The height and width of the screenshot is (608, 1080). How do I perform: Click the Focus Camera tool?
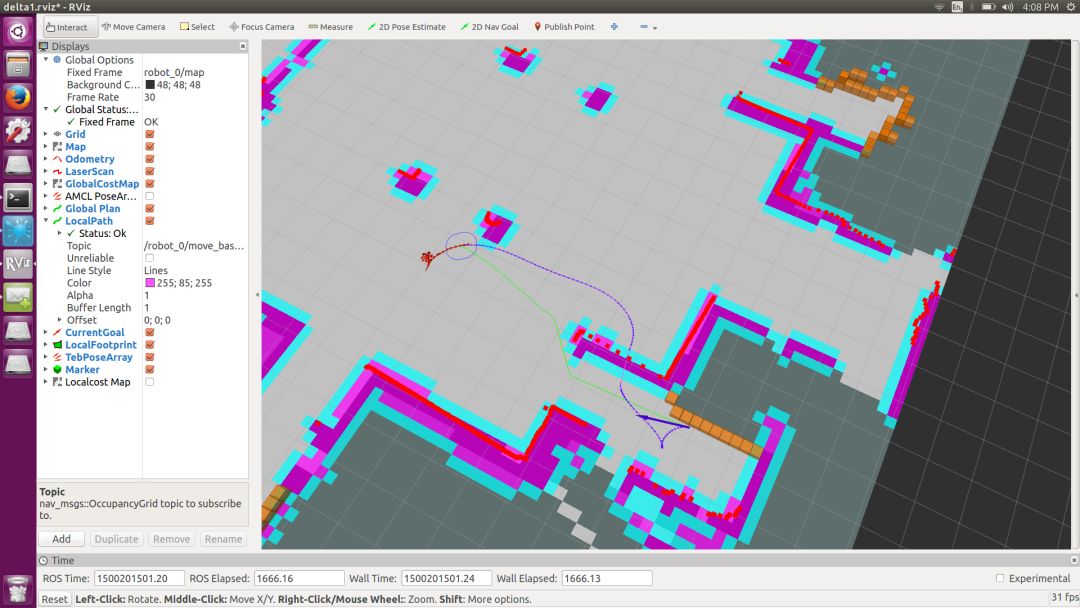[261, 27]
